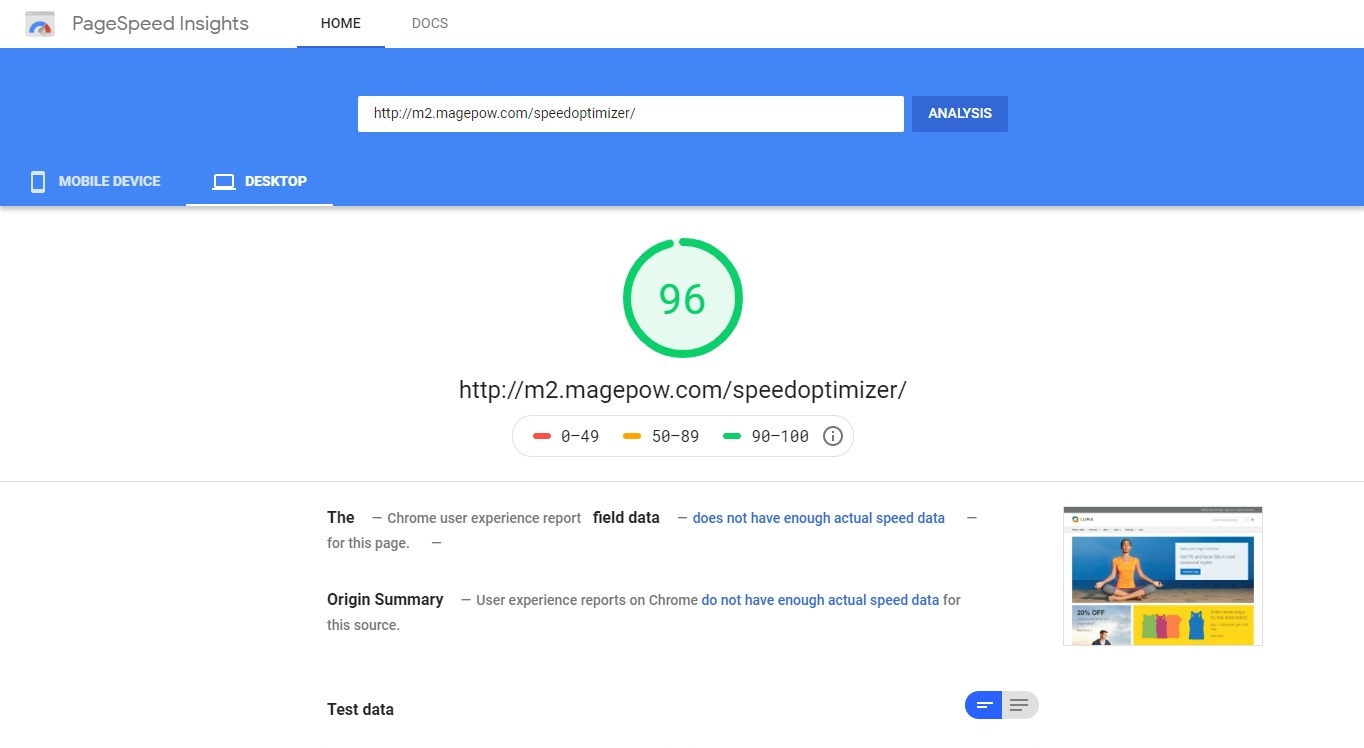This screenshot has width=1364, height=748.
Task: Open Origin Summary 'do not have enough' link
Action: point(820,600)
